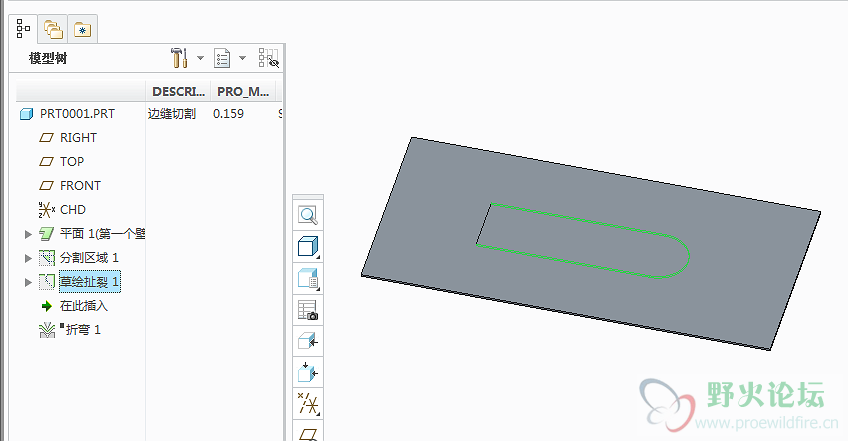Image resolution: width=848 pixels, height=441 pixels.
Task: Click the 草绘扯裂 1 rip feature icon
Action: tap(47, 281)
